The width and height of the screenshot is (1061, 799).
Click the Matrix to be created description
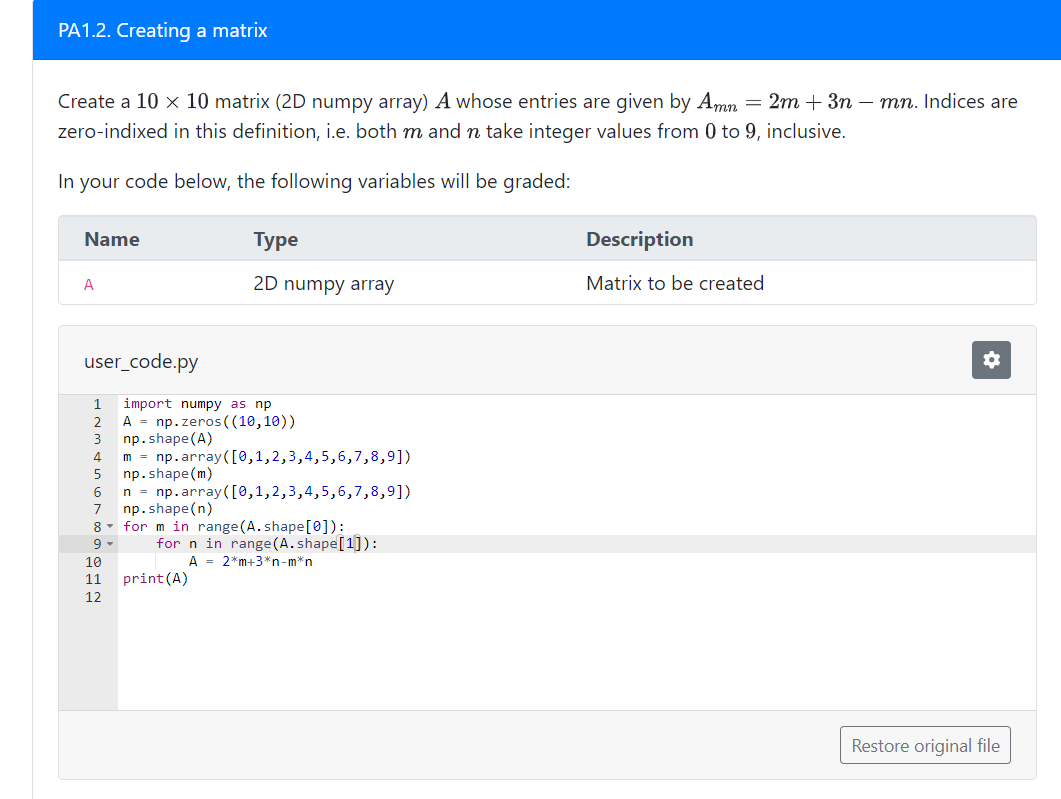675,284
